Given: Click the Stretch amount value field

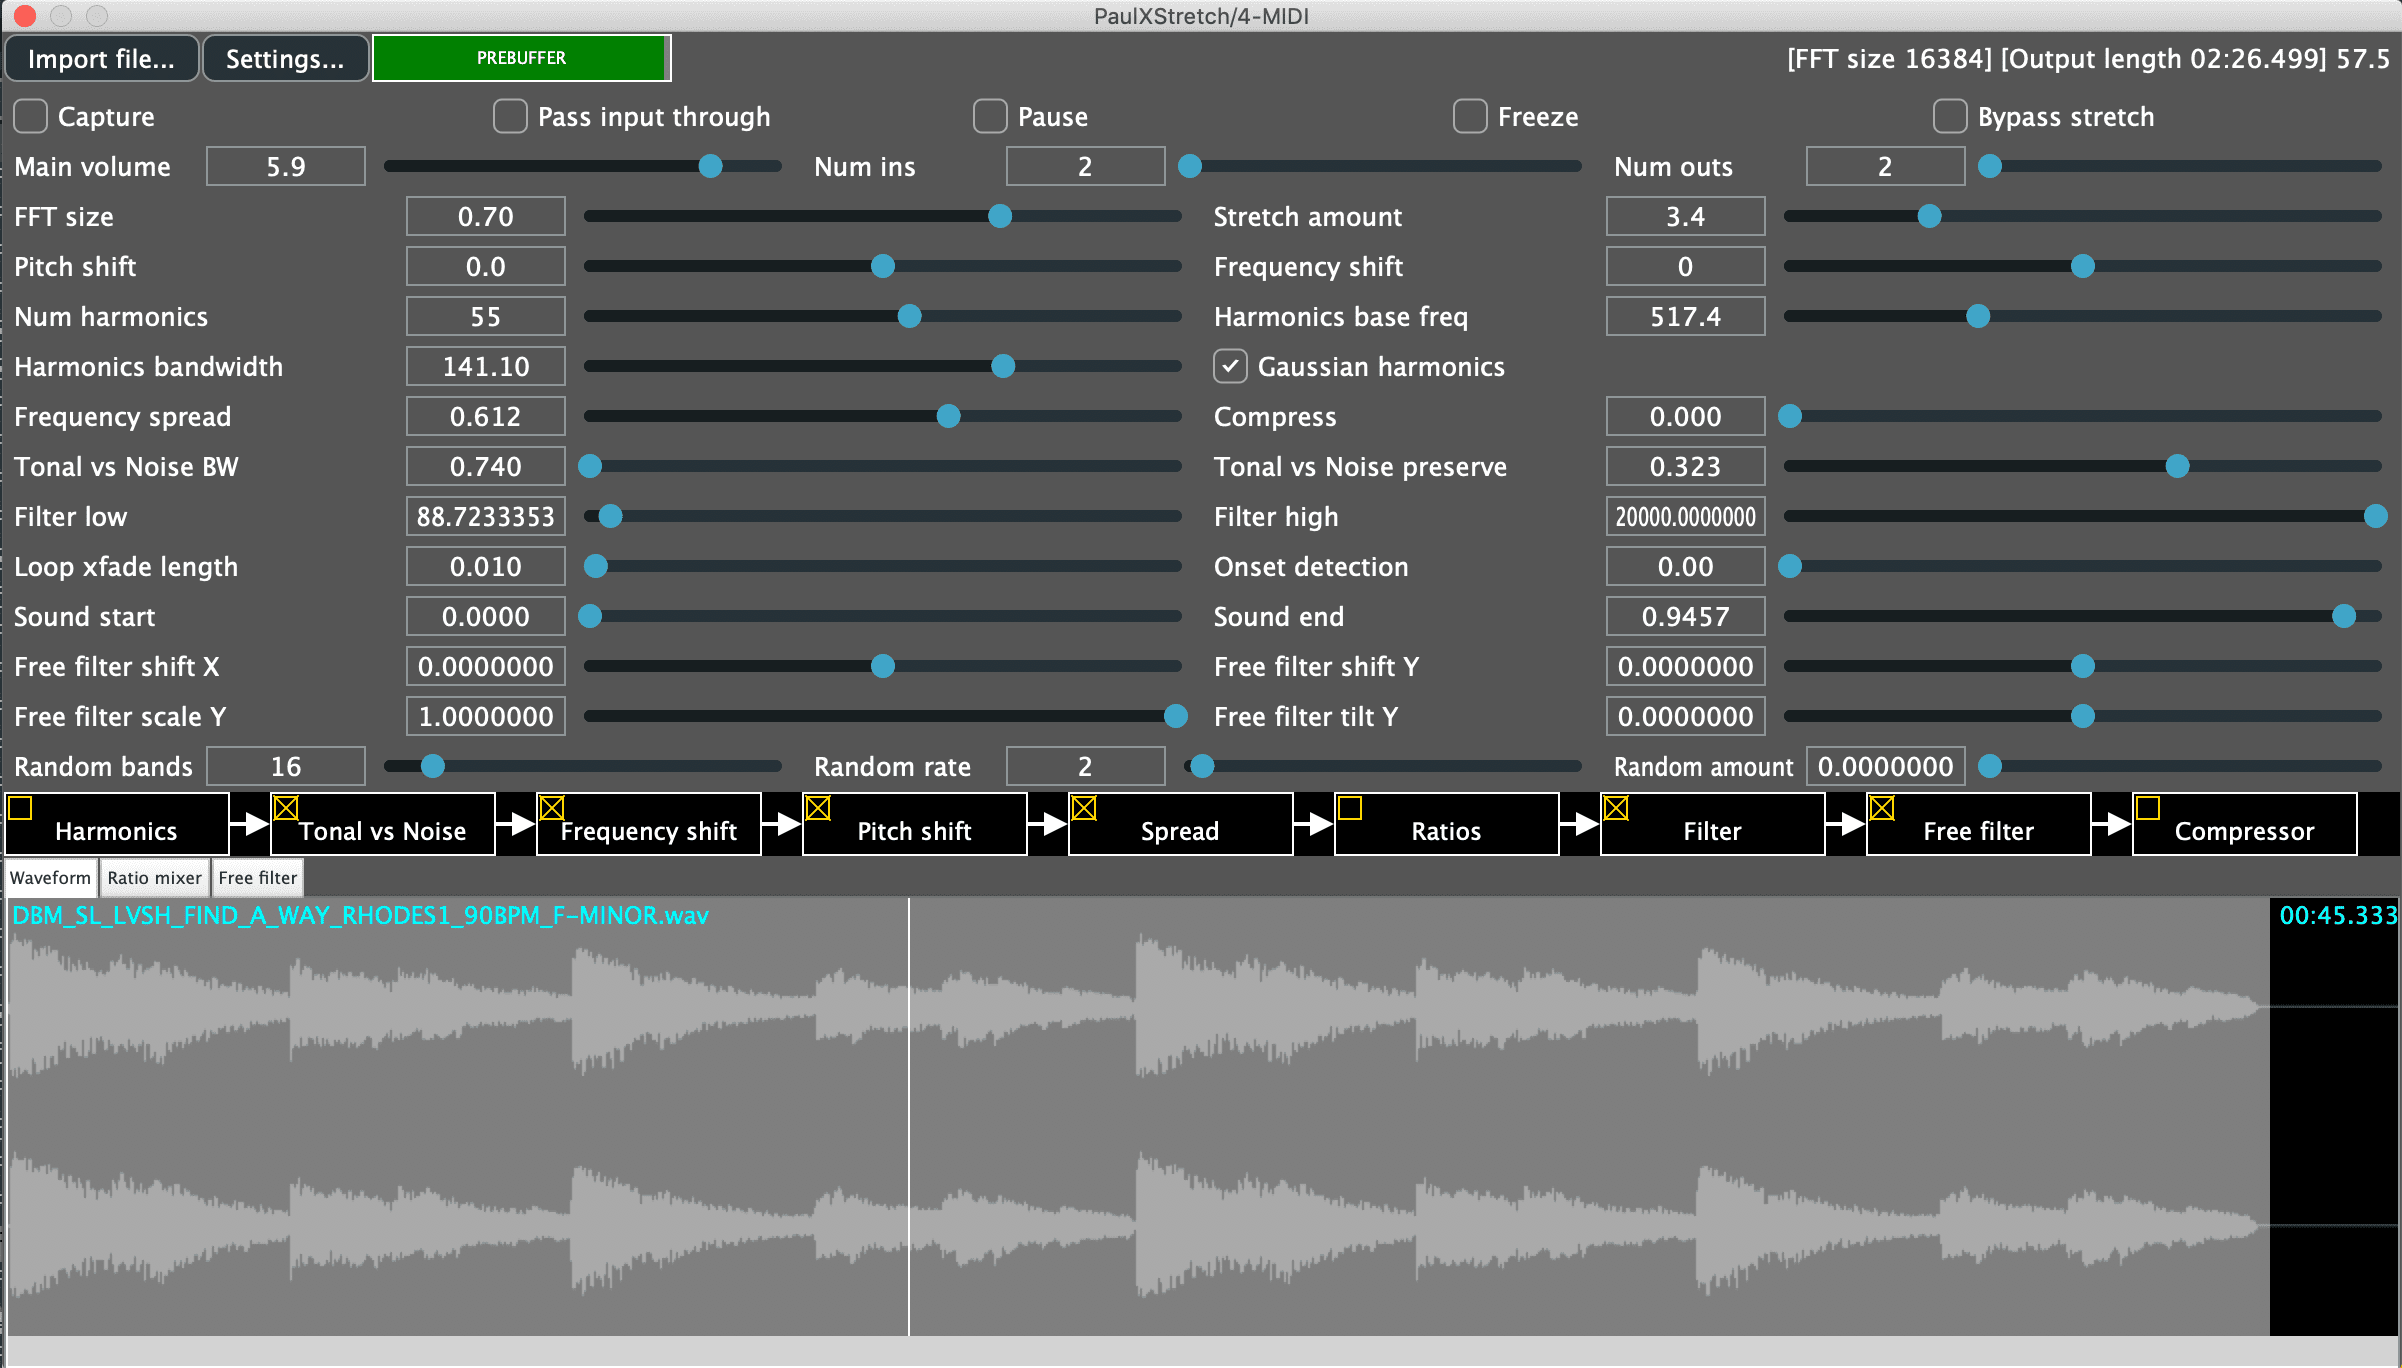Looking at the screenshot, I should click(1686, 216).
